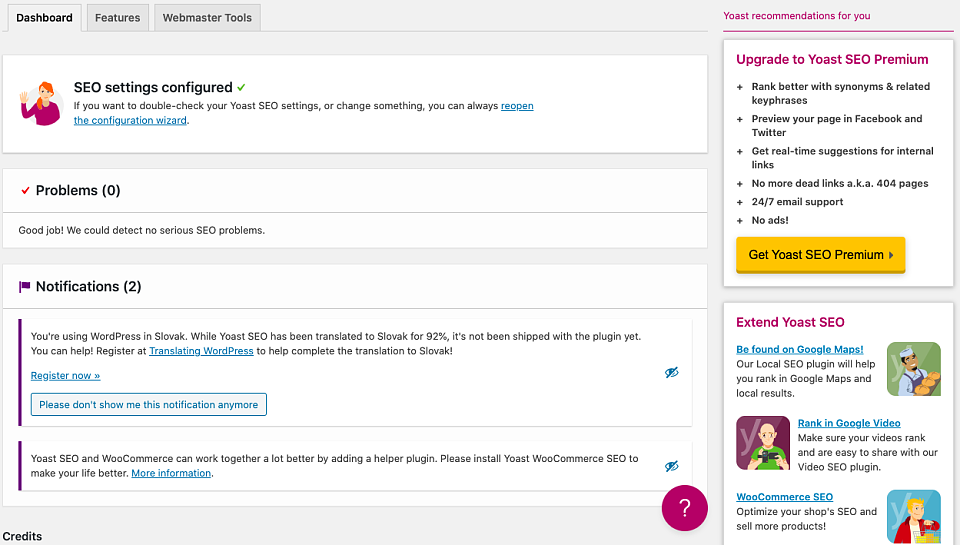Click the WooCommerce SEO plugin thumbnail image
960x545 pixels.
click(x=913, y=516)
